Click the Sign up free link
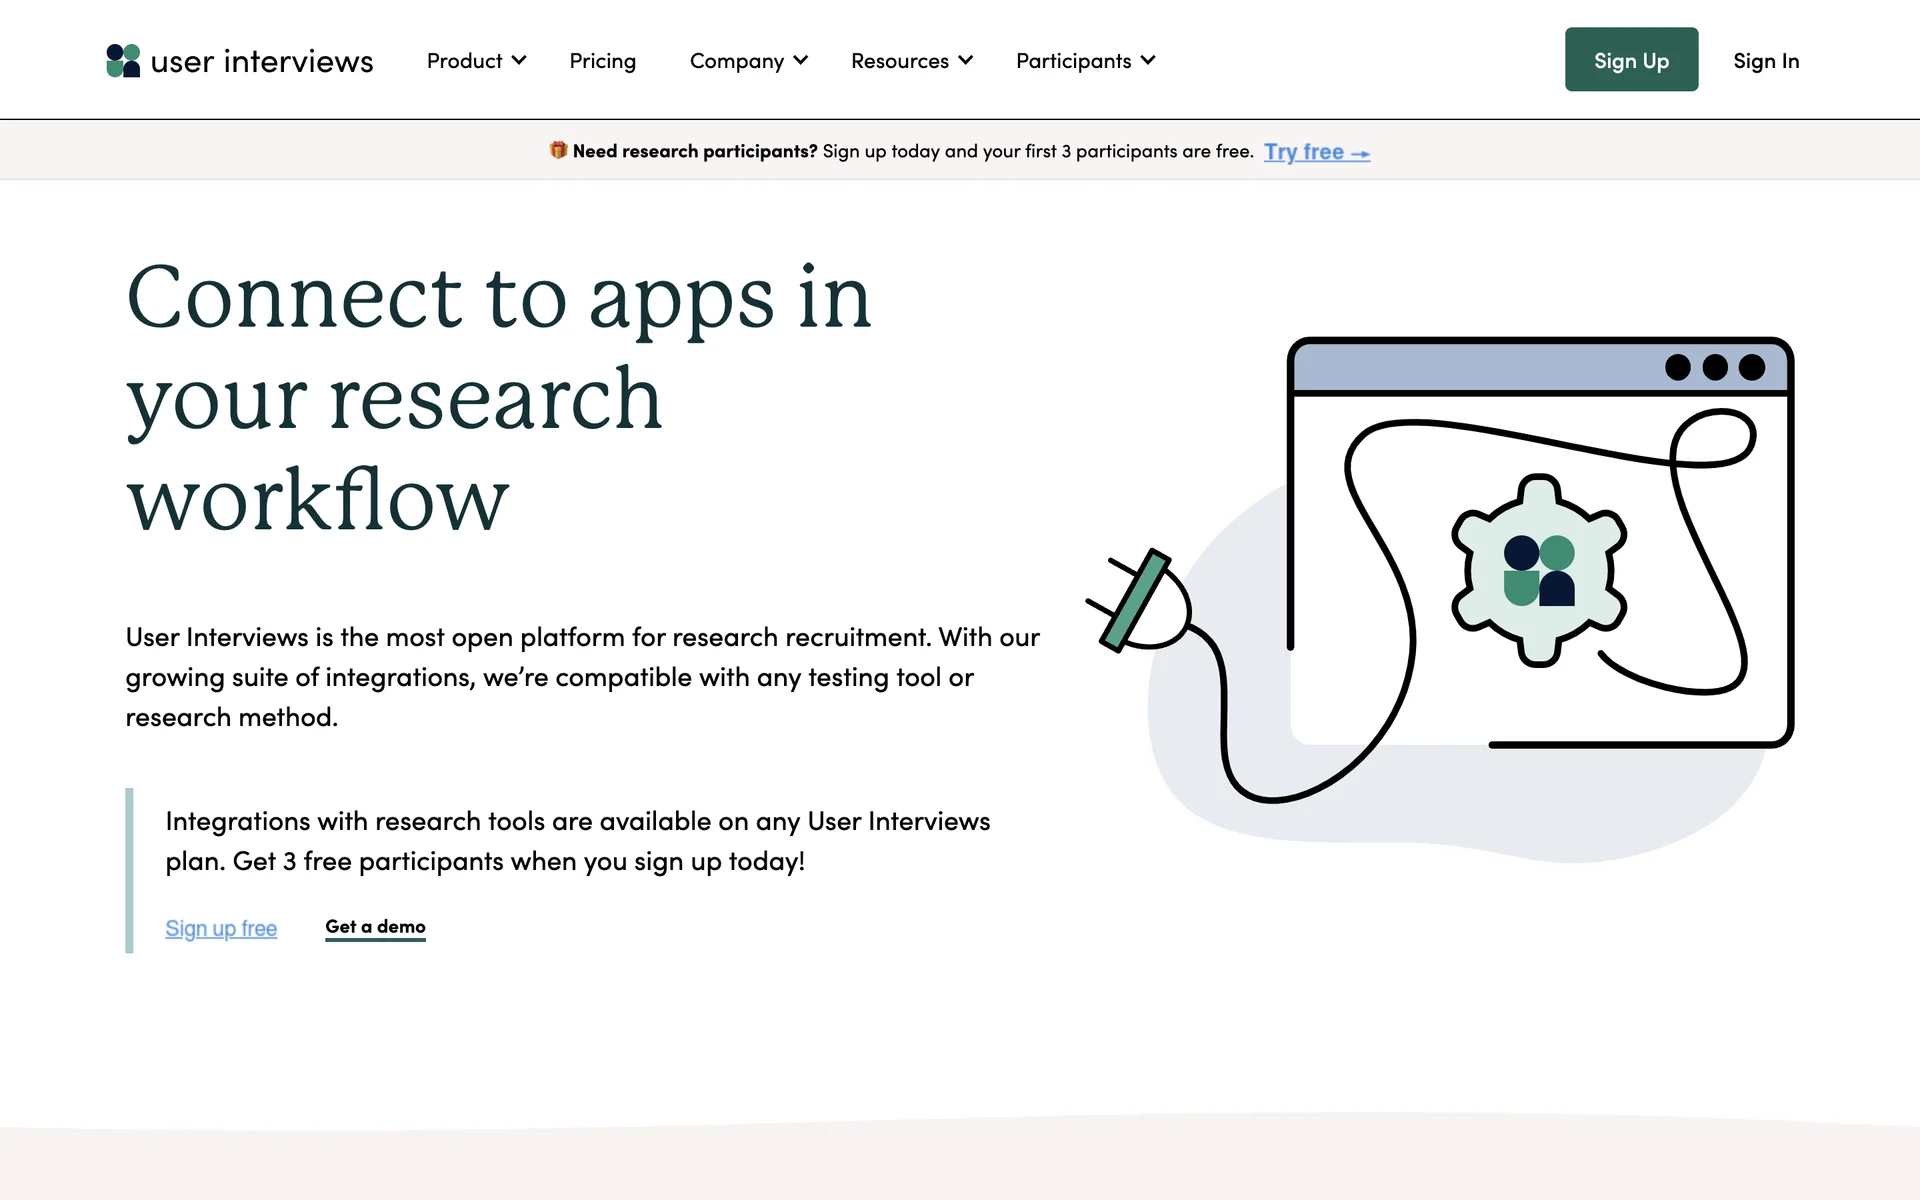The width and height of the screenshot is (1920, 1200). coord(221,928)
